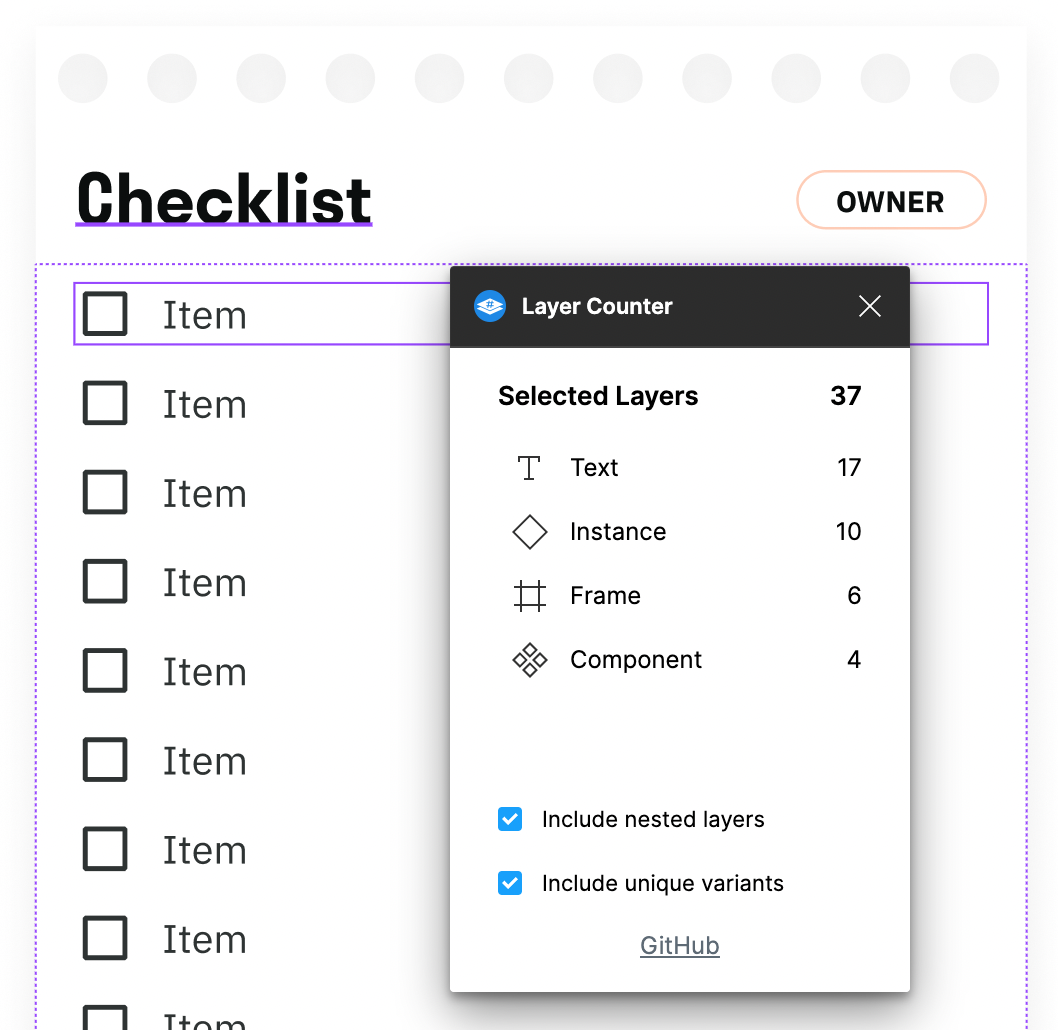1058x1030 pixels.
Task: Click the Text layer type icon
Action: click(529, 468)
